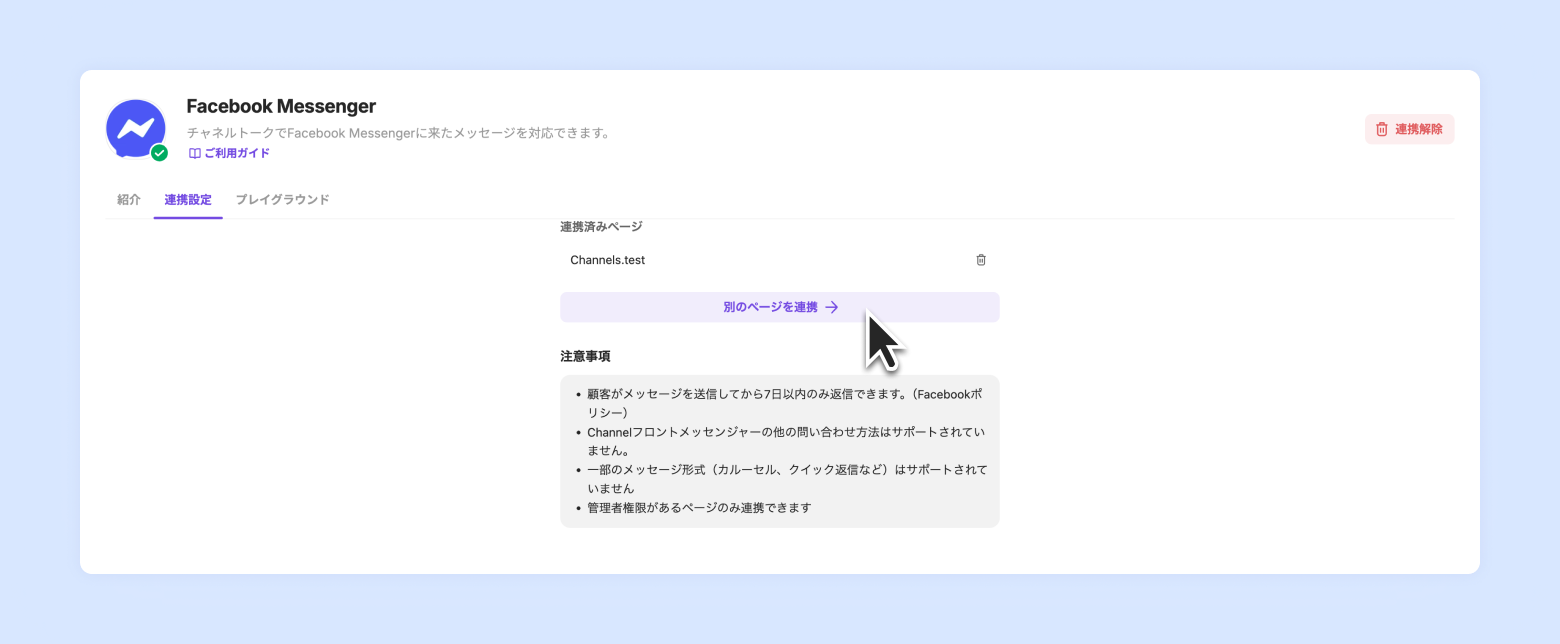Click the Facebook Messenger logo icon
Screen dimensions: 1560x644
pyautogui.click(x=136, y=129)
